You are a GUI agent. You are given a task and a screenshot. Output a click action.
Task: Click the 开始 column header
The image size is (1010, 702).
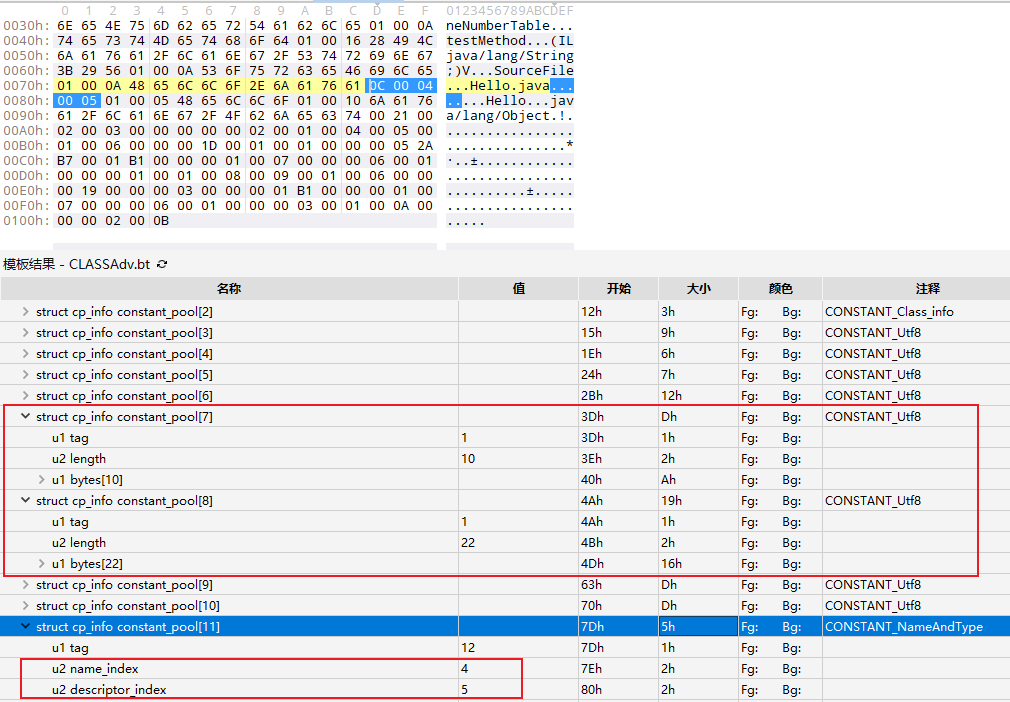click(618, 288)
